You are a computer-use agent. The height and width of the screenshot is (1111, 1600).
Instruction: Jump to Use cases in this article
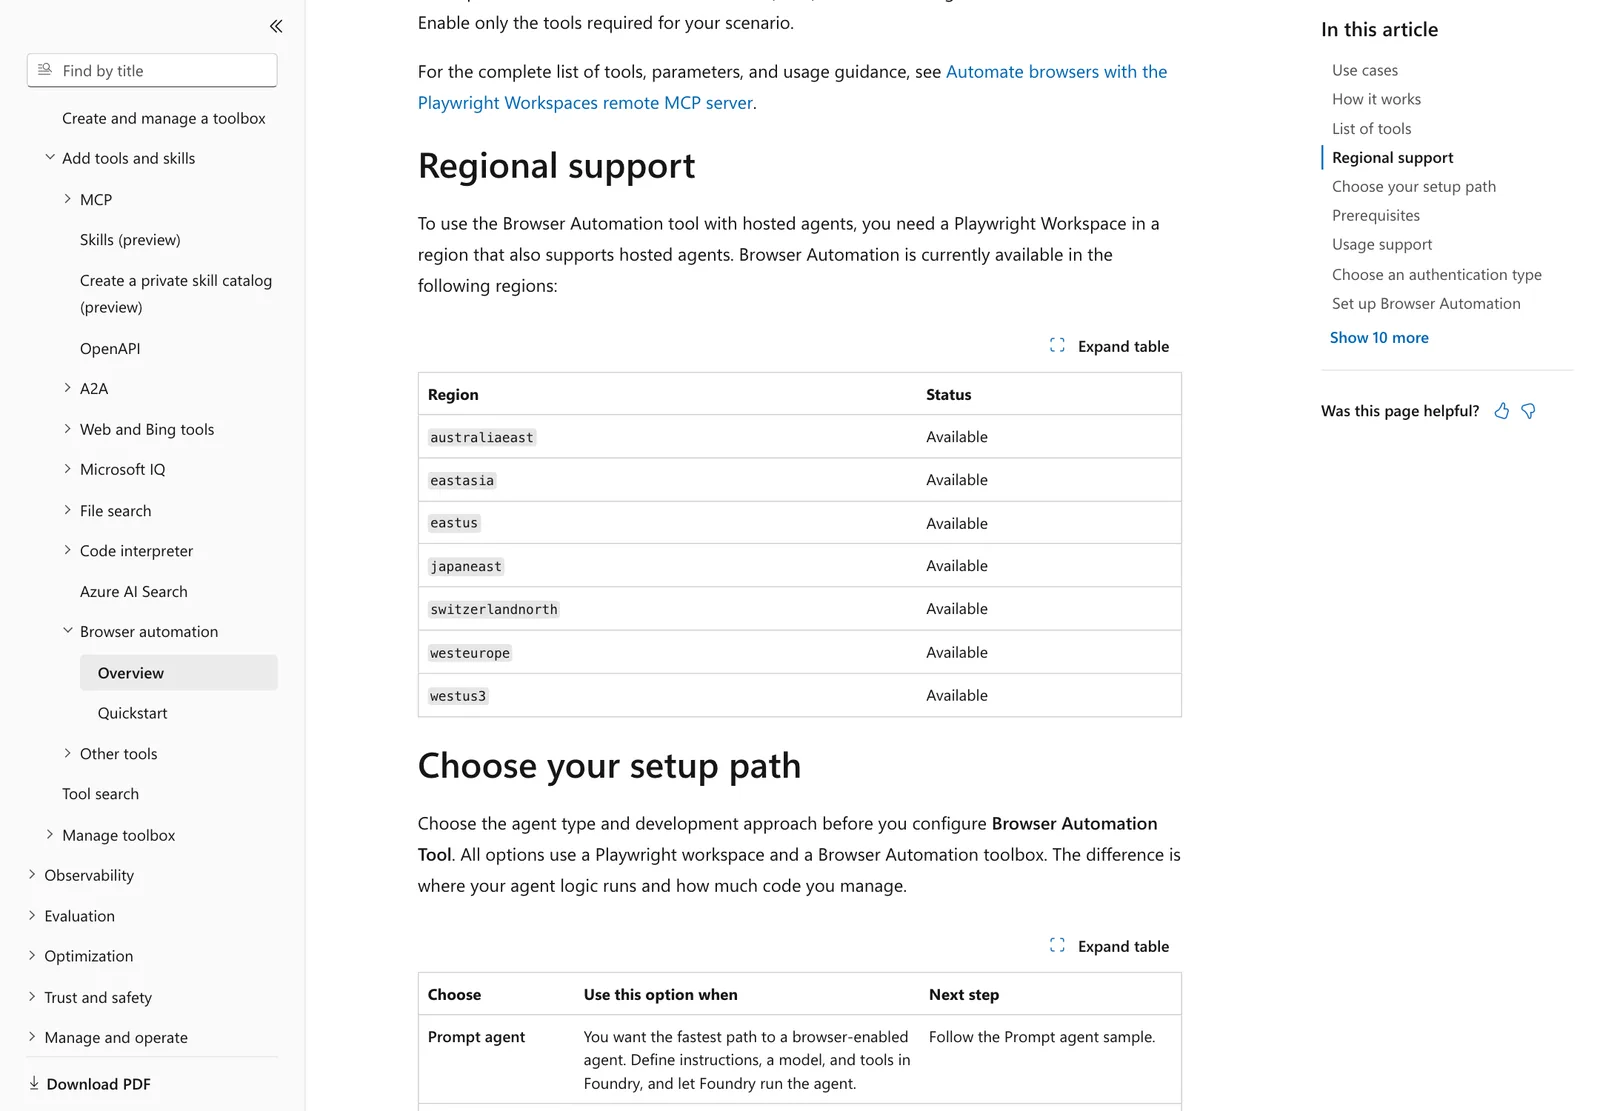pyautogui.click(x=1365, y=70)
